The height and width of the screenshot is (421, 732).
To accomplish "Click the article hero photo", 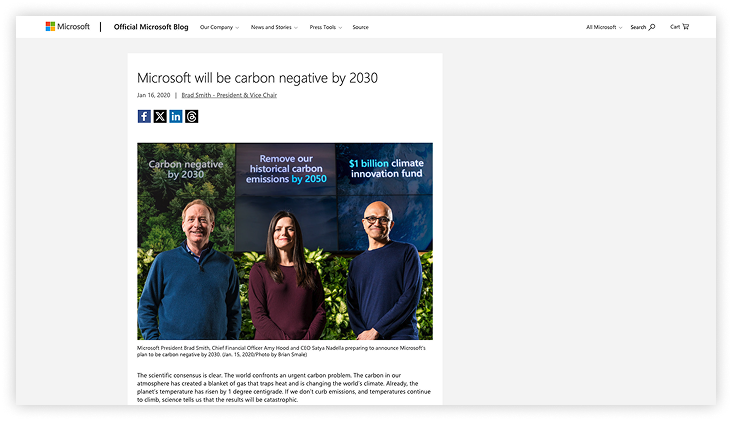I will coord(285,241).
